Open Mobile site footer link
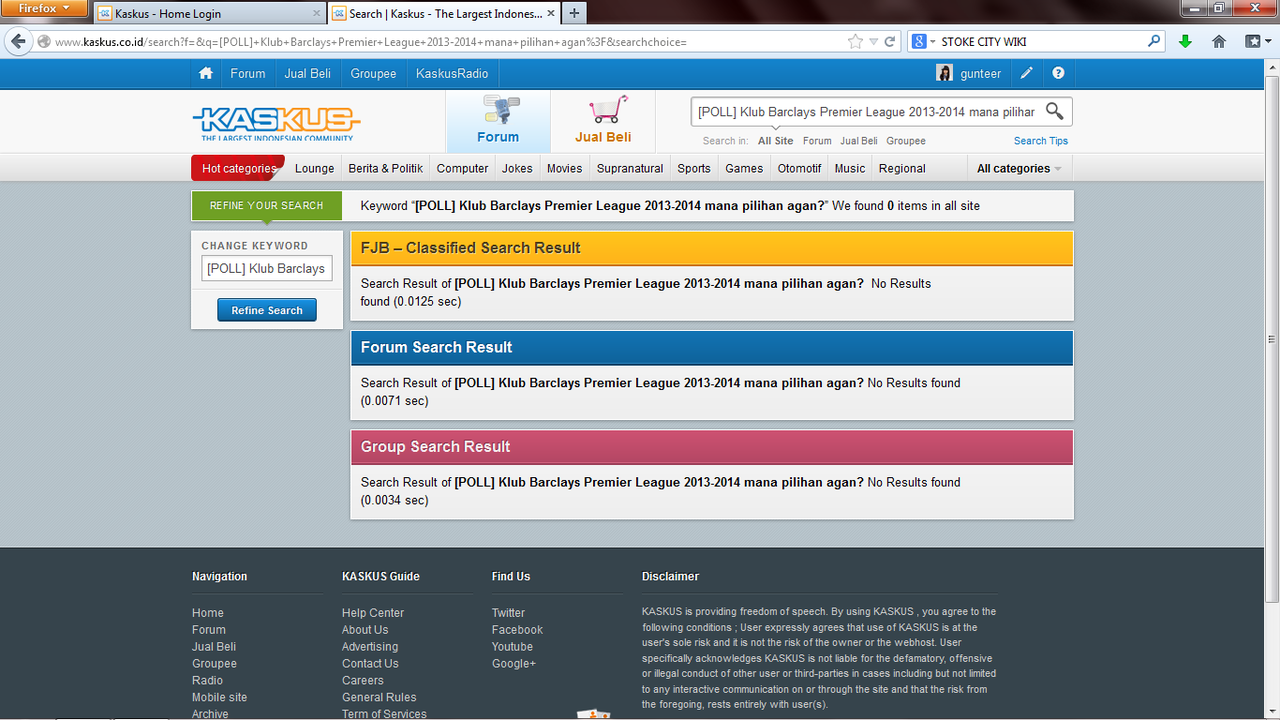 click(x=219, y=697)
